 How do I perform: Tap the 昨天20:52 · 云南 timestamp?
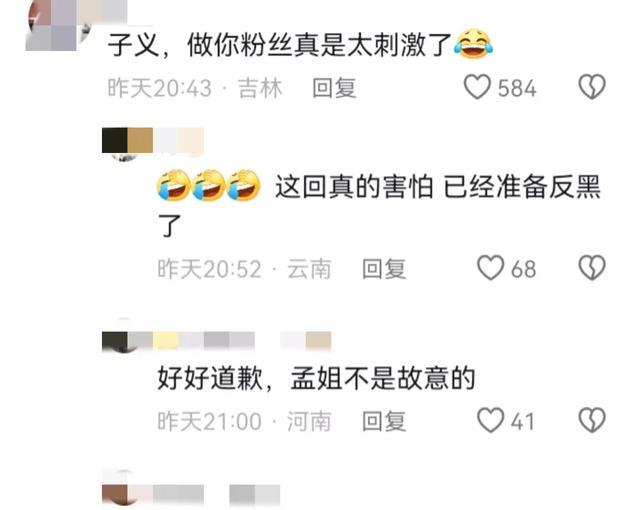244,269
